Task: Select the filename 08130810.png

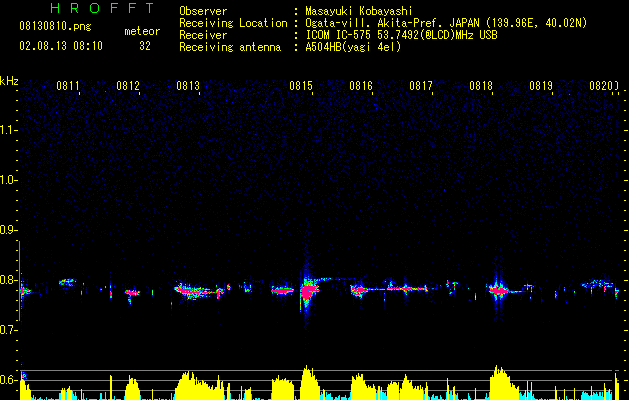Action: point(55,27)
